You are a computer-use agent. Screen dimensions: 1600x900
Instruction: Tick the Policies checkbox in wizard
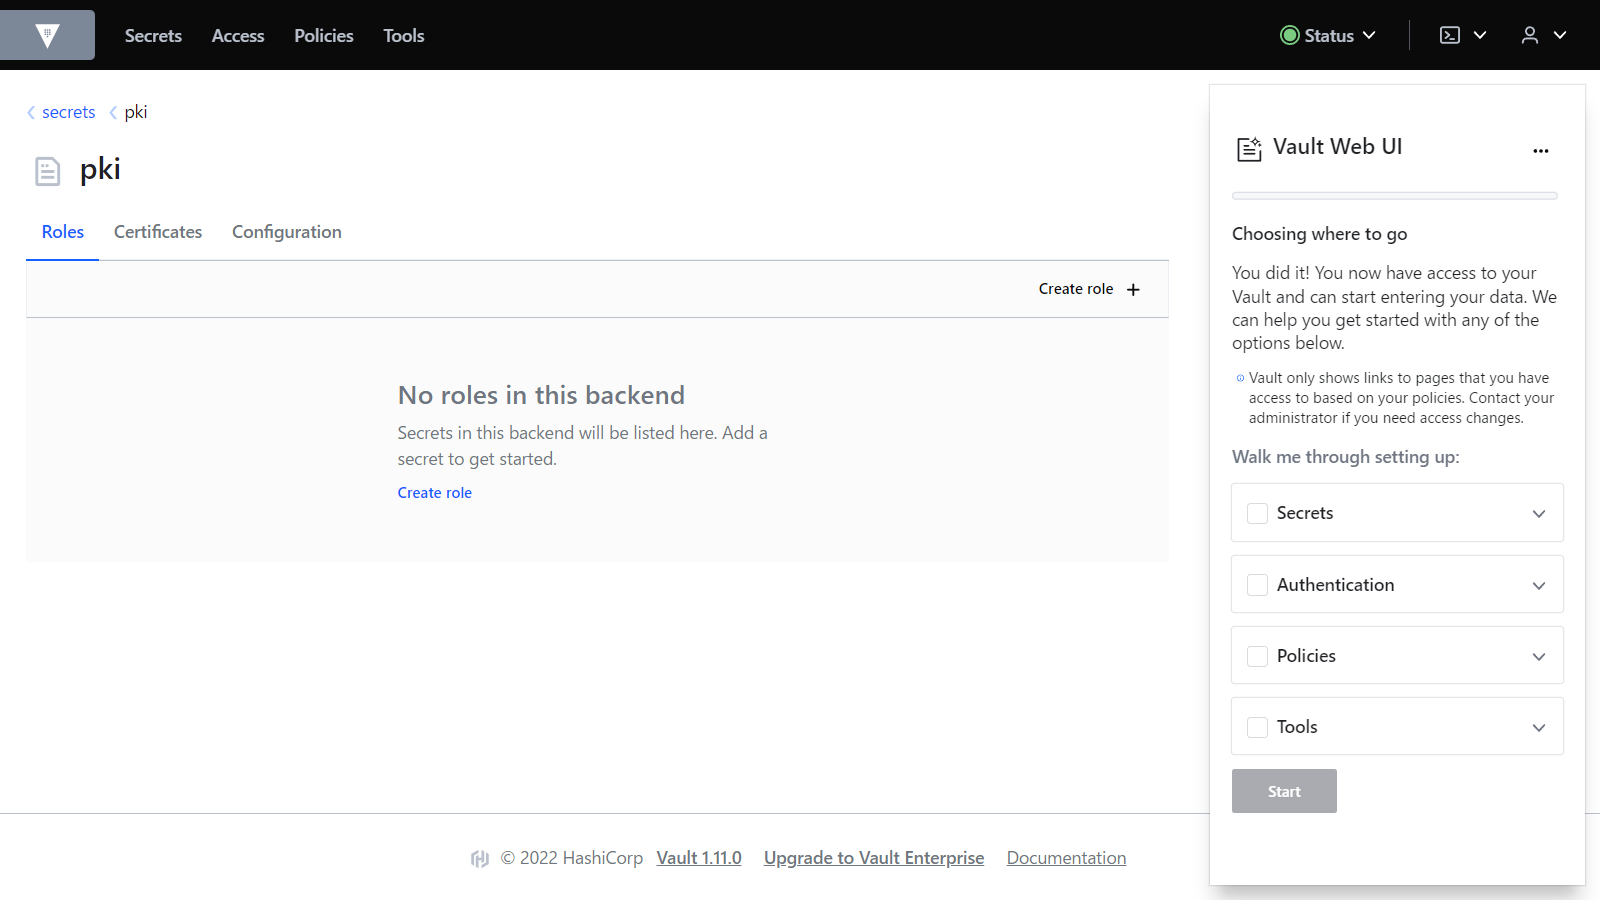1257,657
